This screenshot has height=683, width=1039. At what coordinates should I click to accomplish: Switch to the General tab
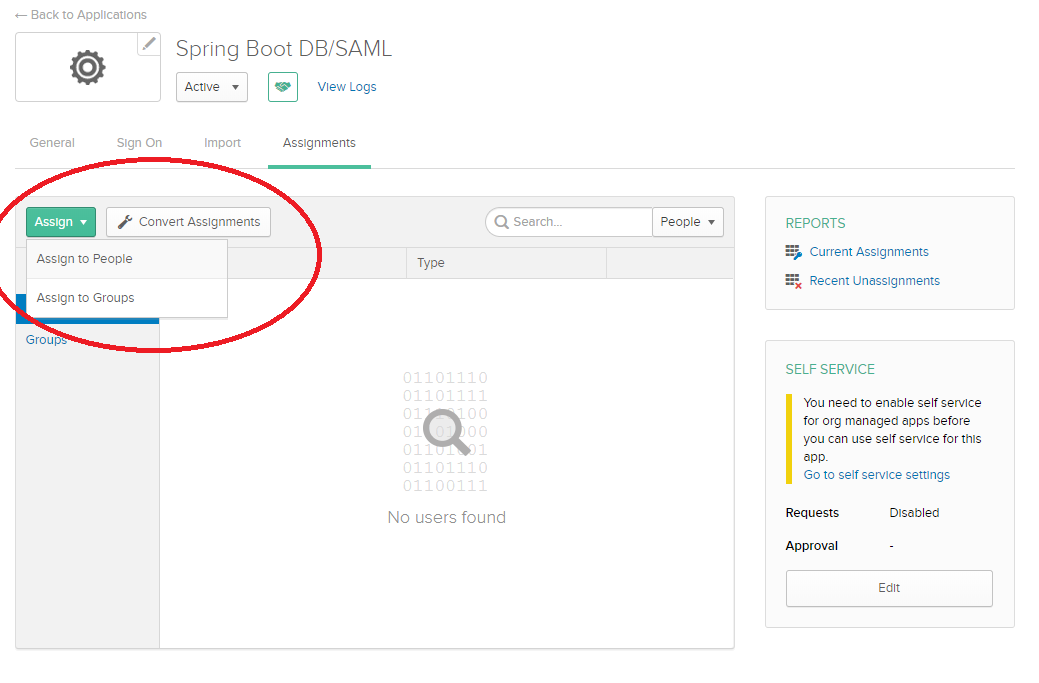point(52,143)
